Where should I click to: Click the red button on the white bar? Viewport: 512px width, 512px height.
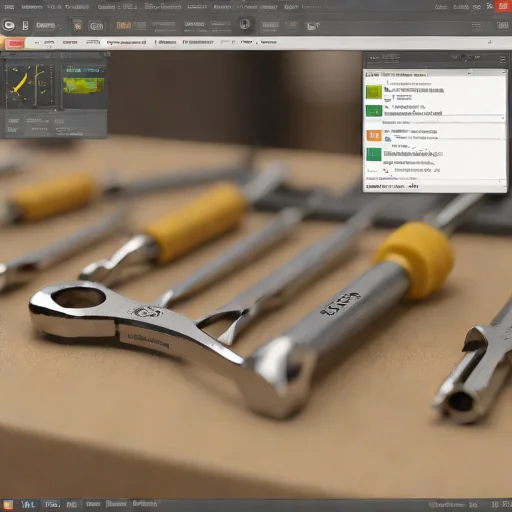click(15, 43)
